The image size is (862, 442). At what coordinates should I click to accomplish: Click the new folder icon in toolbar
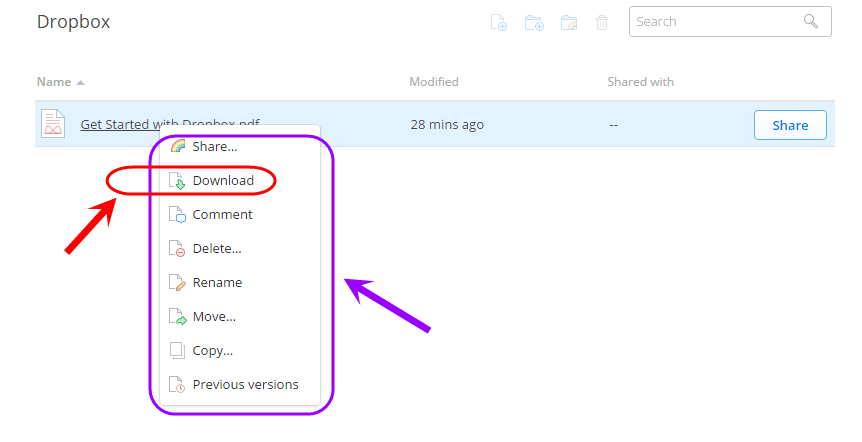click(x=534, y=23)
